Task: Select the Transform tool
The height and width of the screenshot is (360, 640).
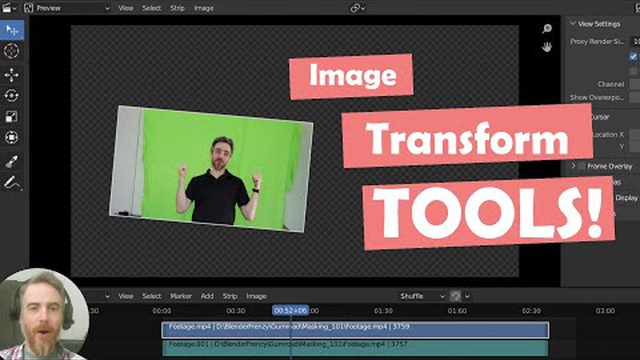Action: (11, 138)
